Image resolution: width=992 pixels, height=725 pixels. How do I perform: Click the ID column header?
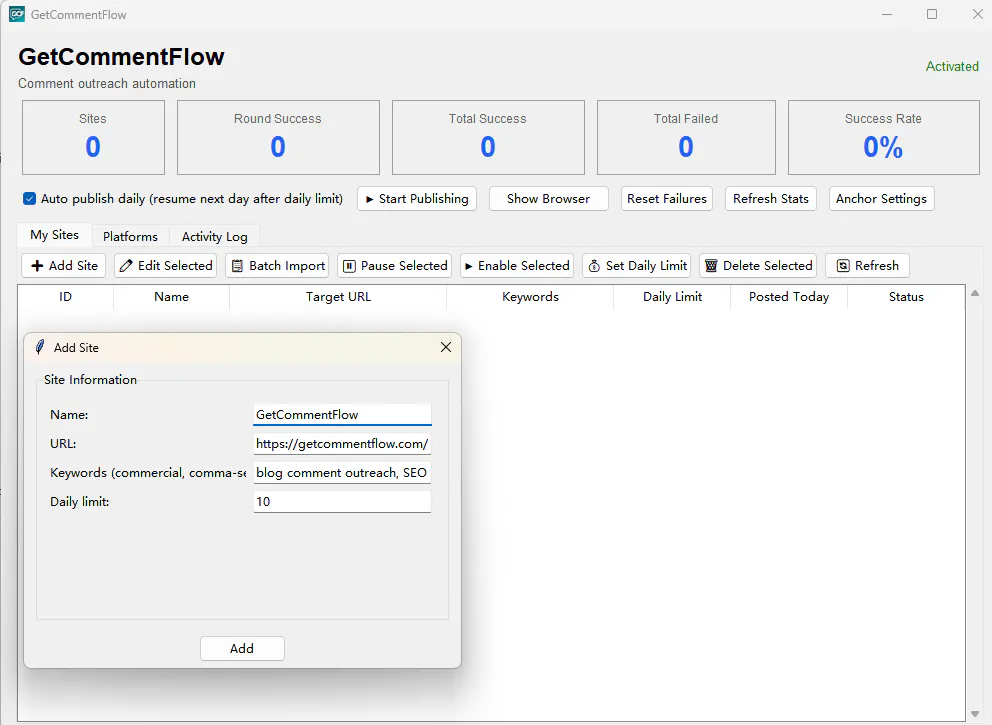66,297
